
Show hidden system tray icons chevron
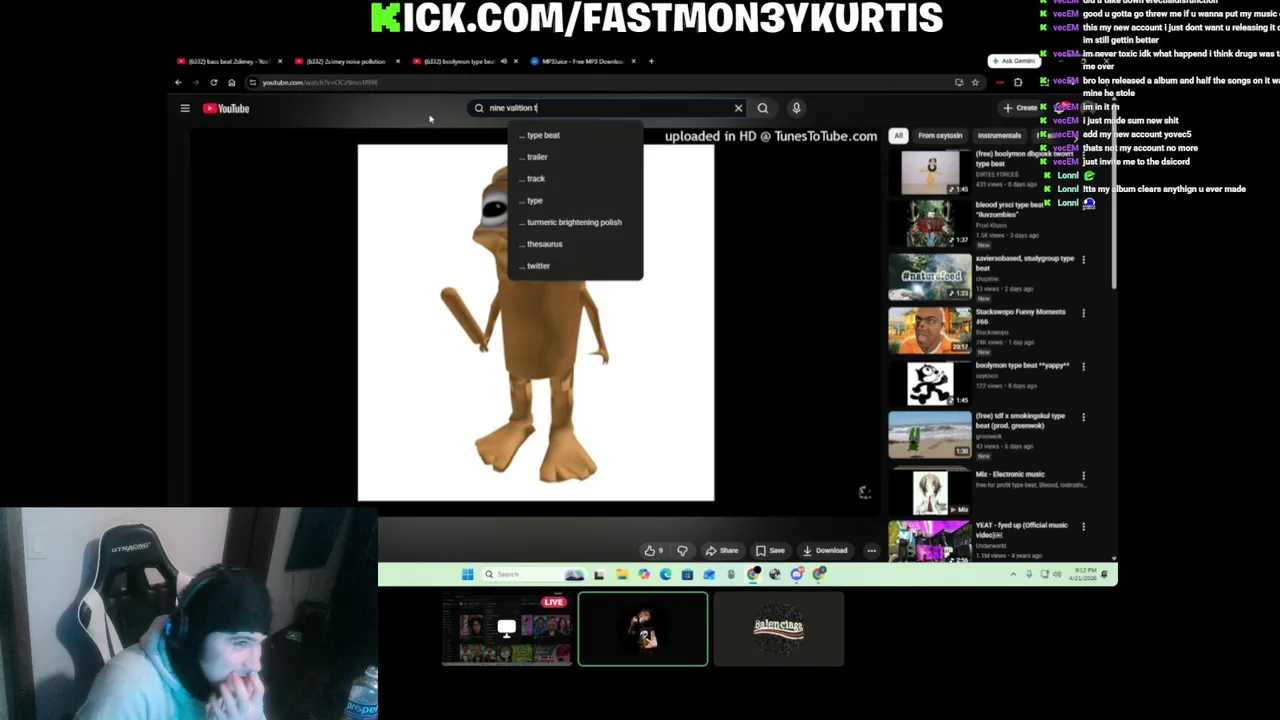[x=1013, y=574]
